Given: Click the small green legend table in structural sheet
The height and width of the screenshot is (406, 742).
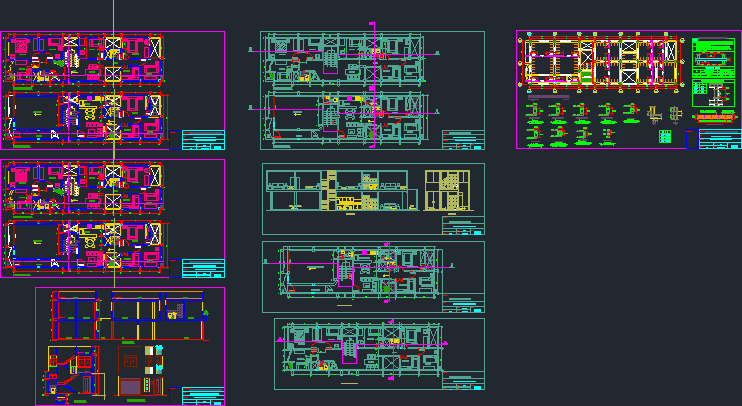Looking at the screenshot, I should click(x=665, y=136).
